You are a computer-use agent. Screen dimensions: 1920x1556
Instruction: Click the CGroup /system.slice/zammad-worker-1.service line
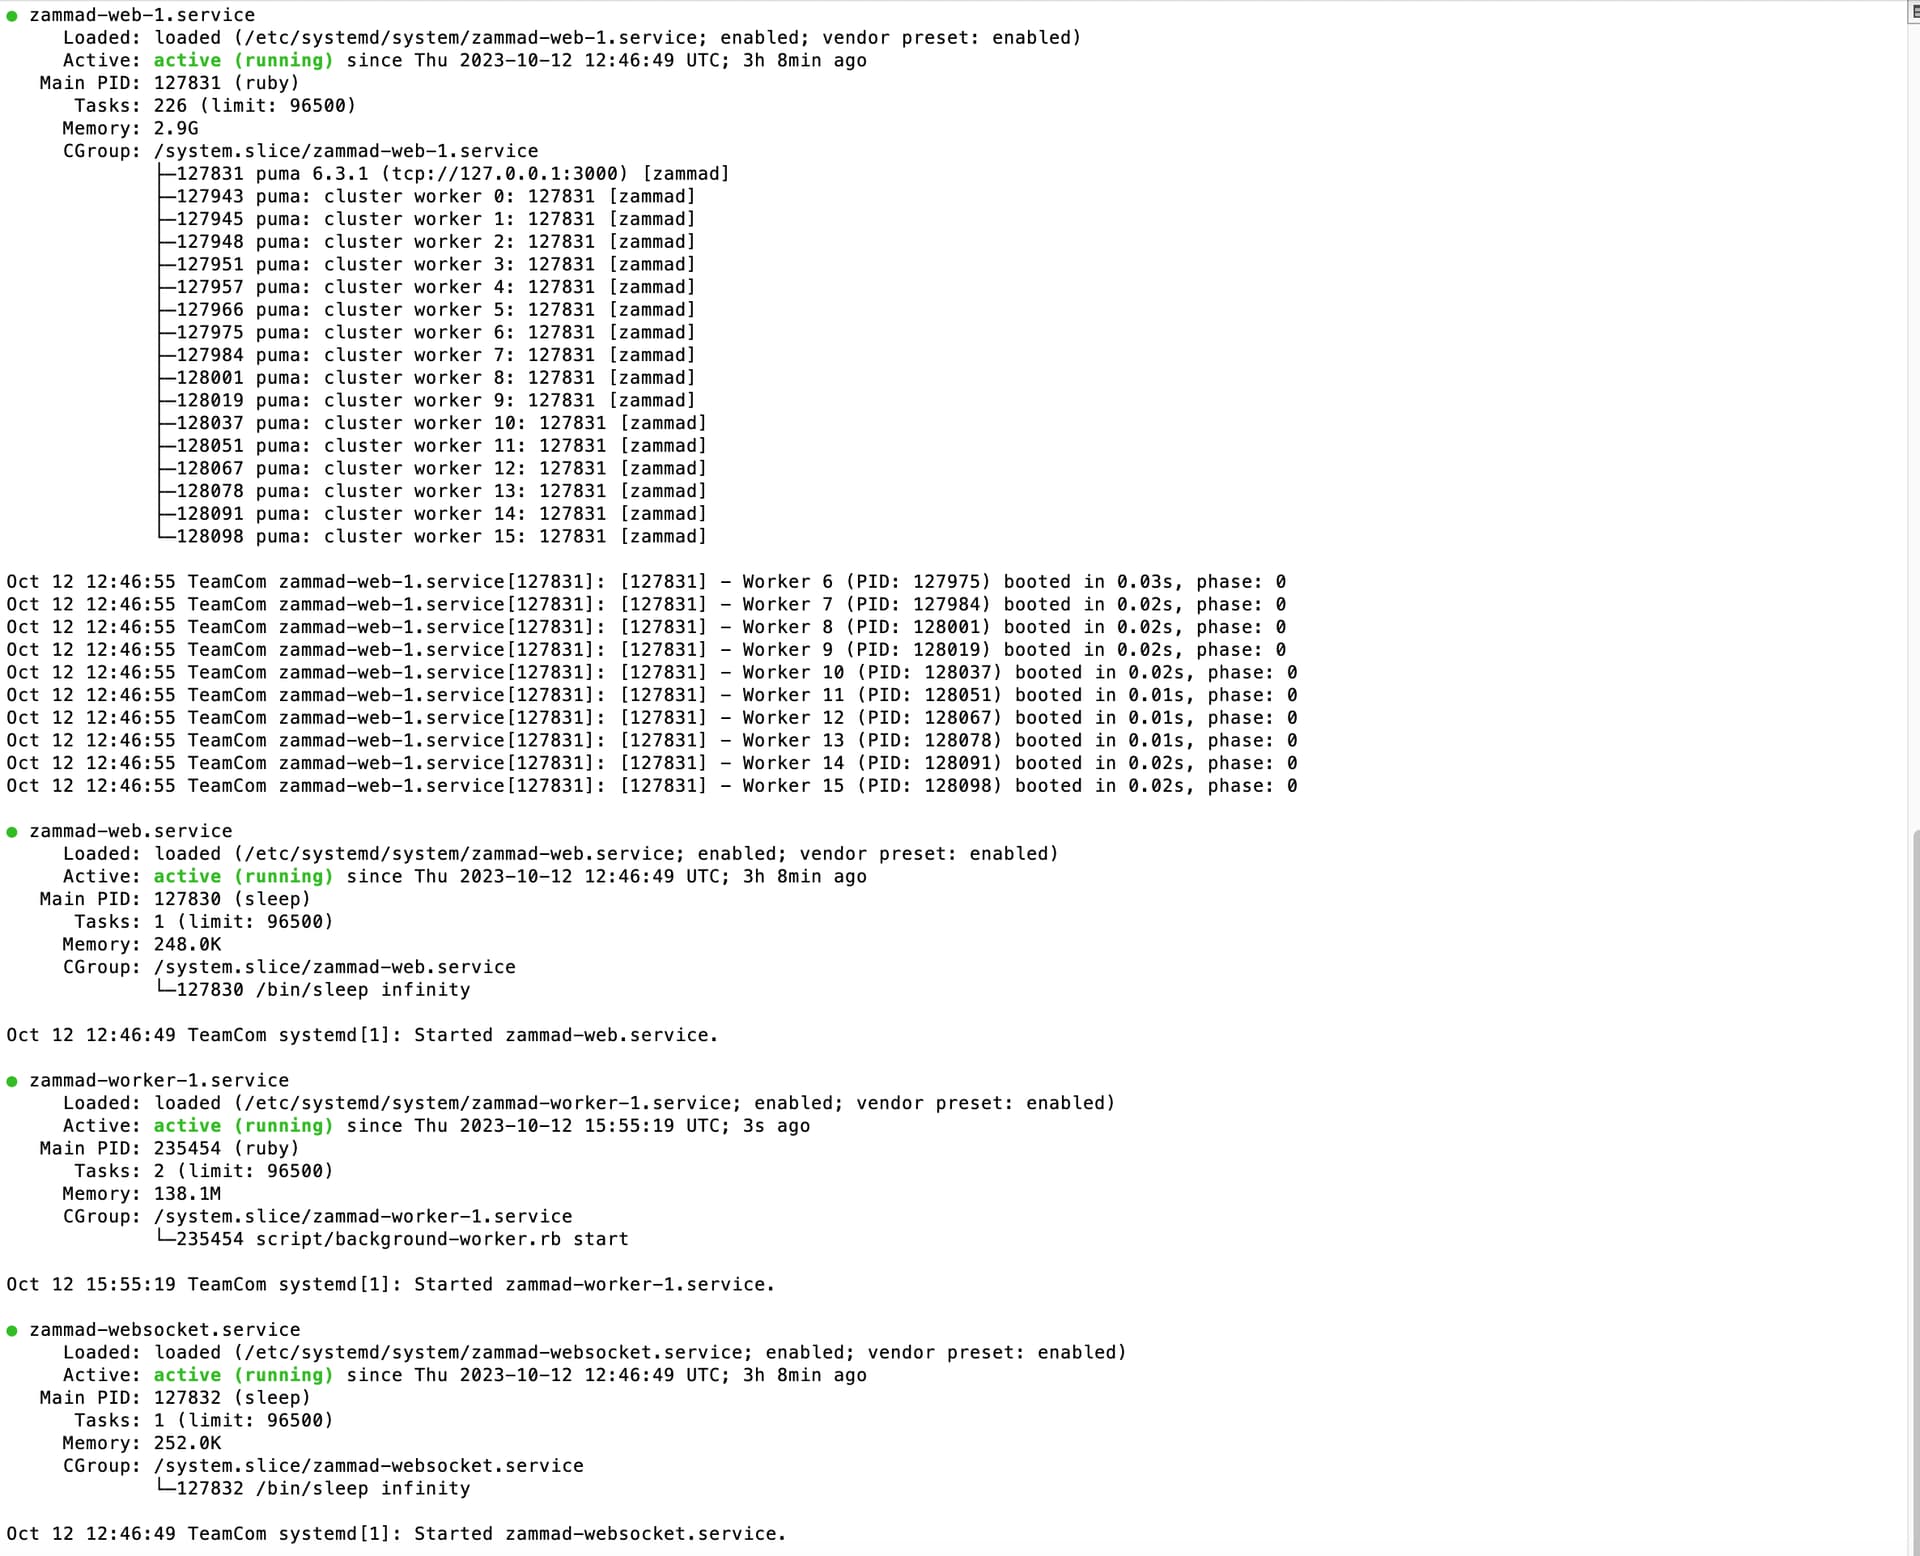(317, 1217)
